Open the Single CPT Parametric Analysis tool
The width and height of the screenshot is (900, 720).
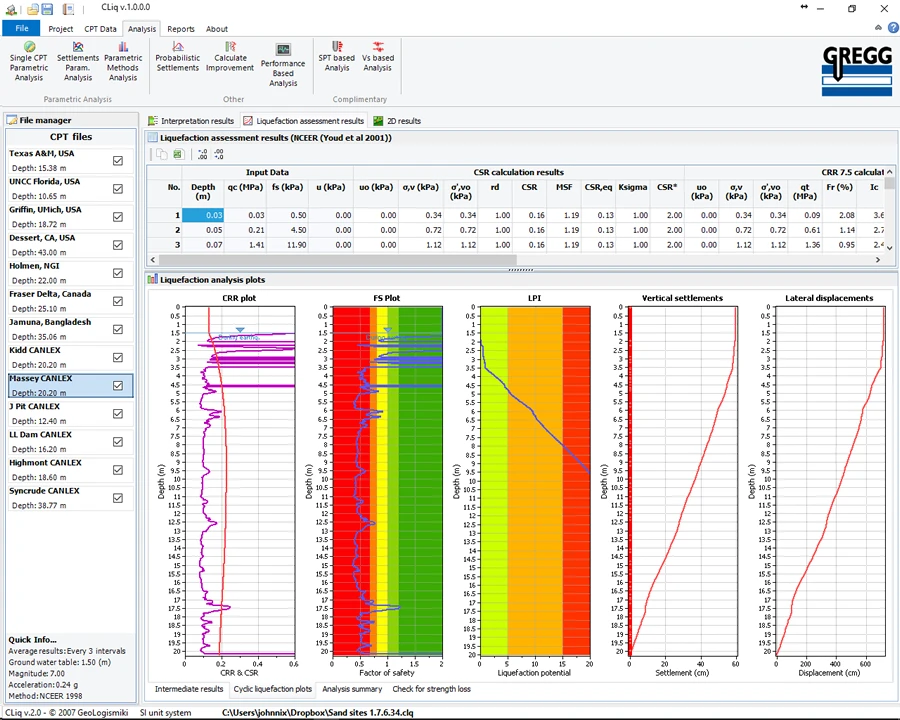click(29, 61)
